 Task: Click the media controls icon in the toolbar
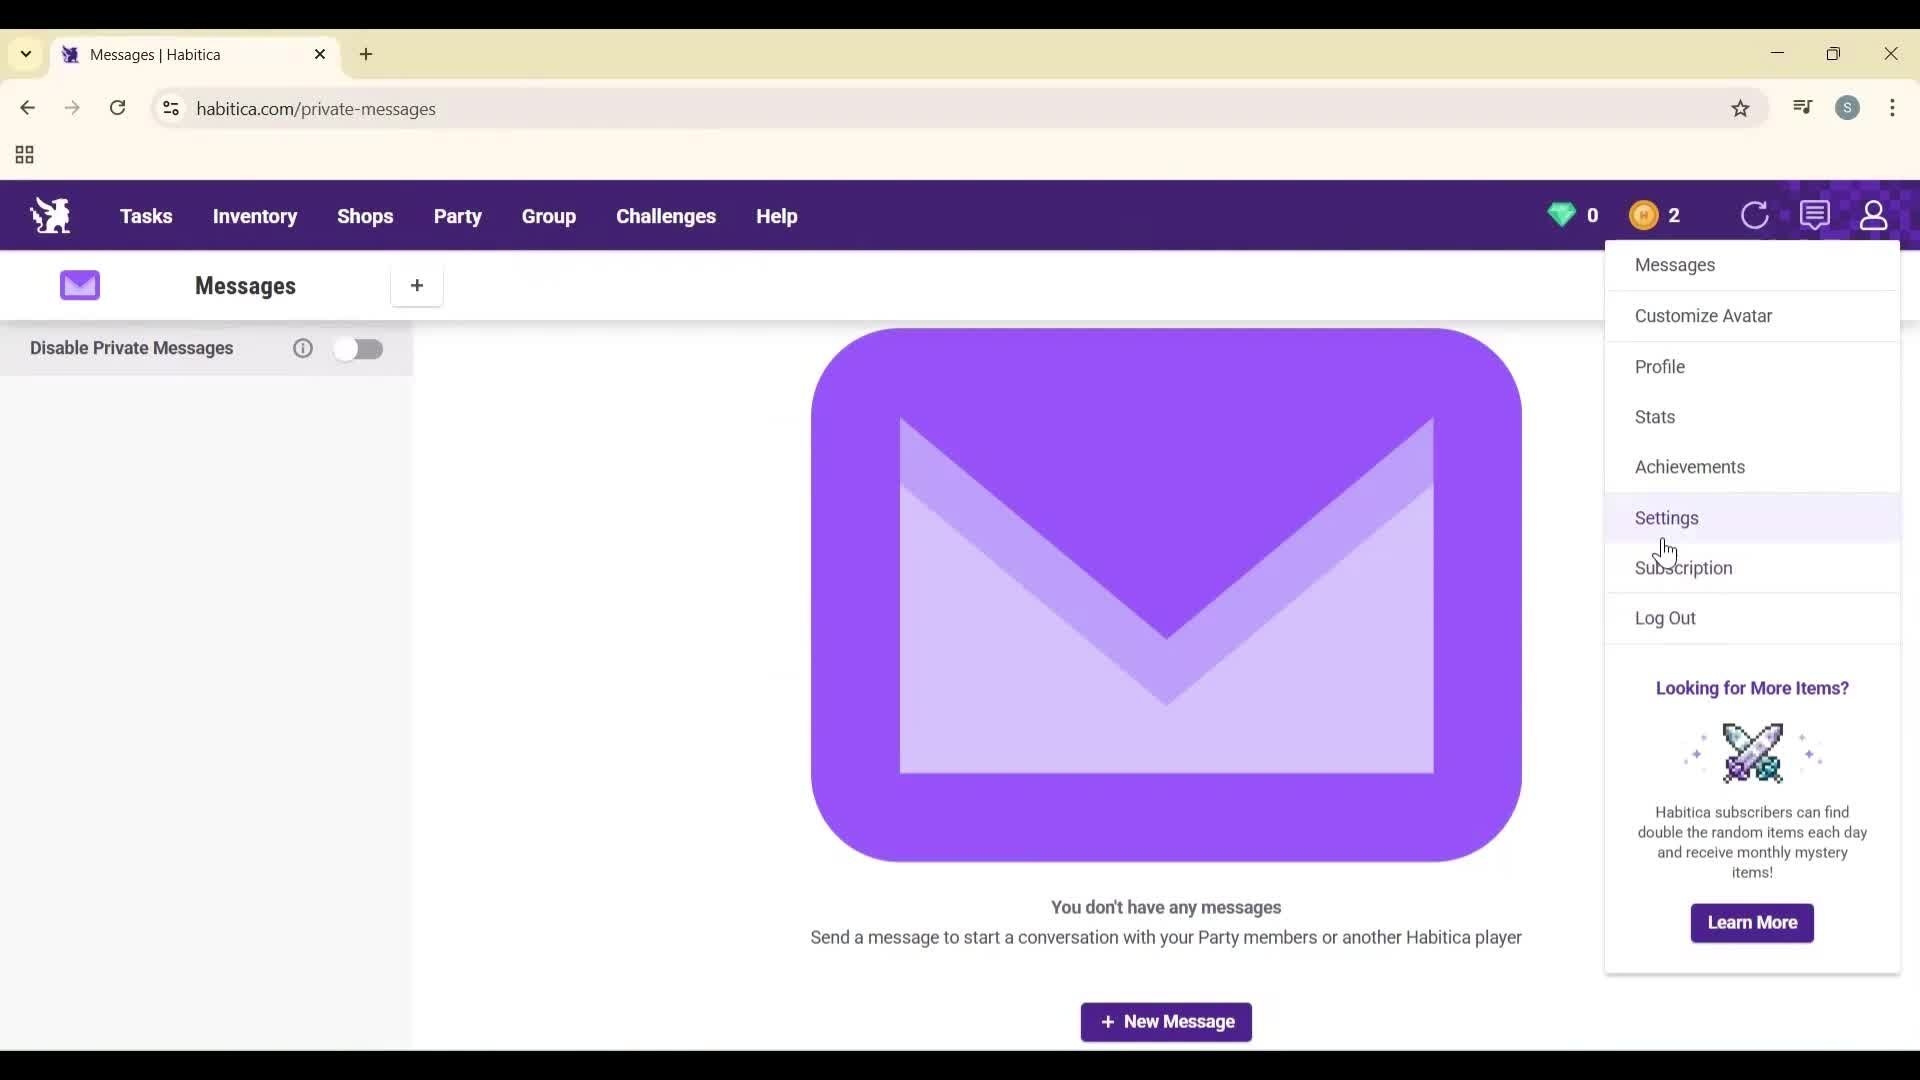[1802, 108]
